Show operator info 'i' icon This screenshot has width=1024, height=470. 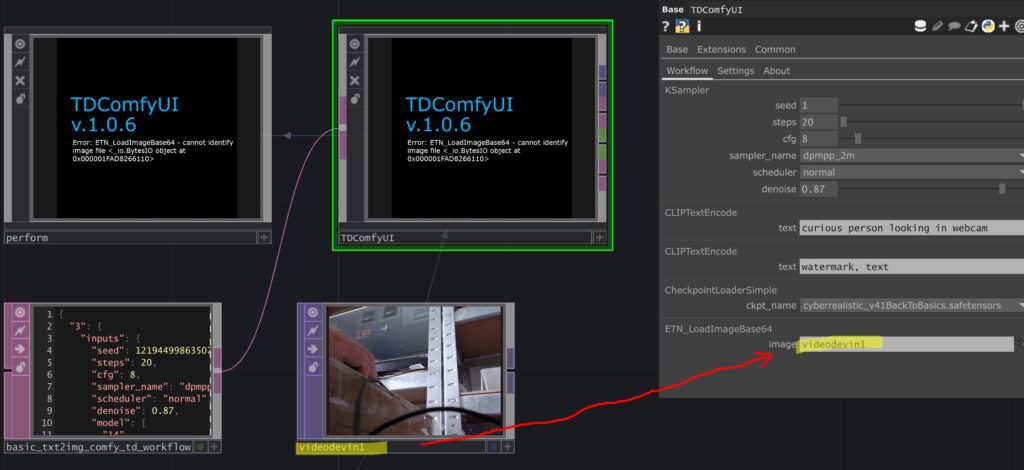click(699, 26)
